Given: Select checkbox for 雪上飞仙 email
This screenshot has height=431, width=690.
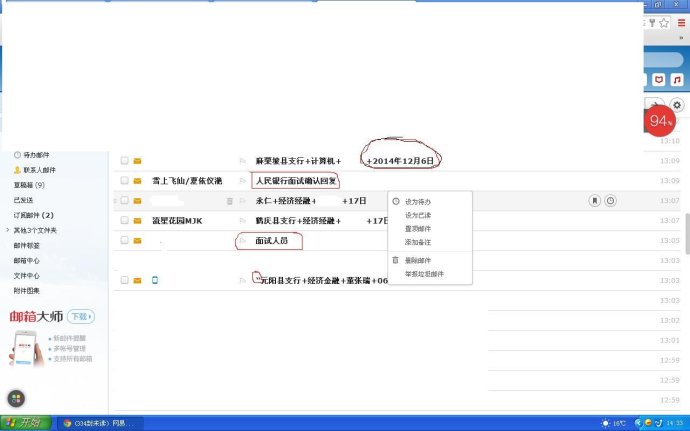Looking at the screenshot, I should click(125, 181).
